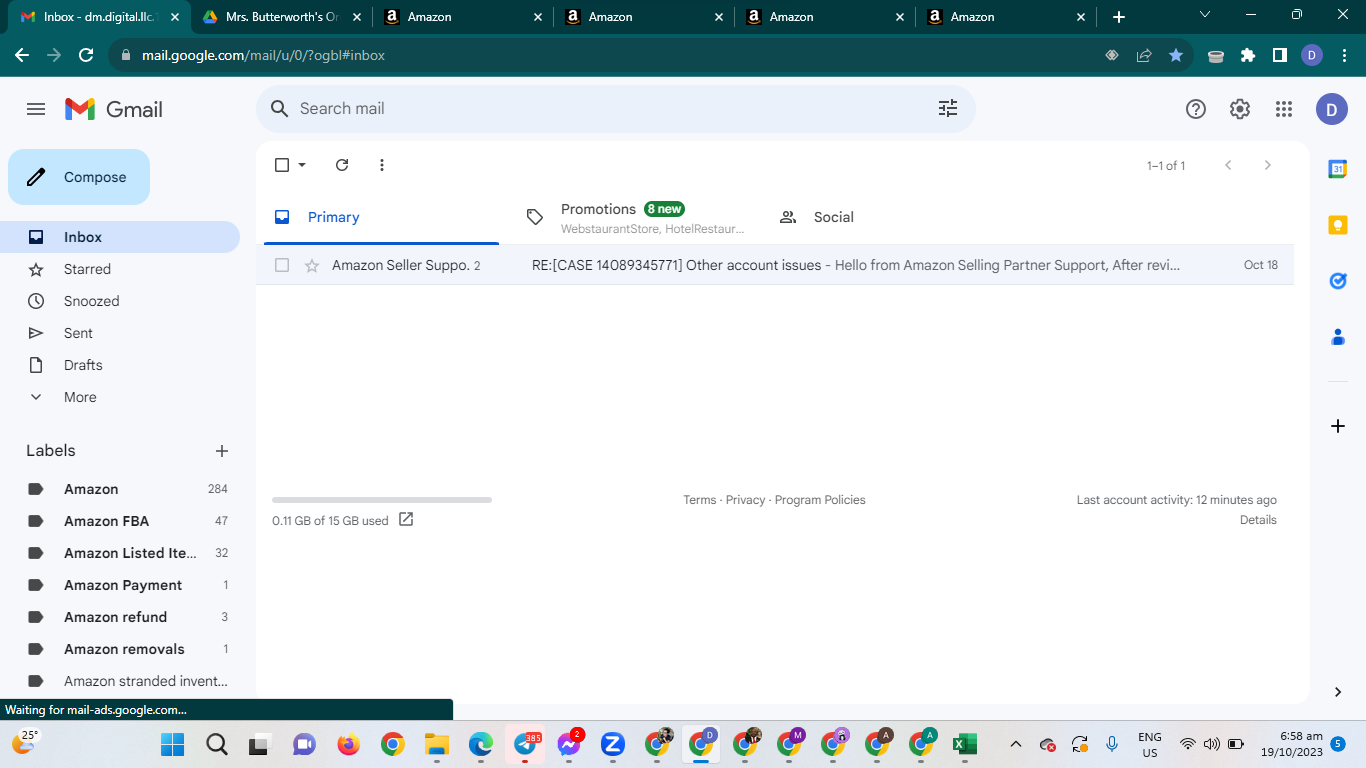This screenshot has width=1366, height=768.
Task: Show search options in the search bar
Action: [x=948, y=109]
